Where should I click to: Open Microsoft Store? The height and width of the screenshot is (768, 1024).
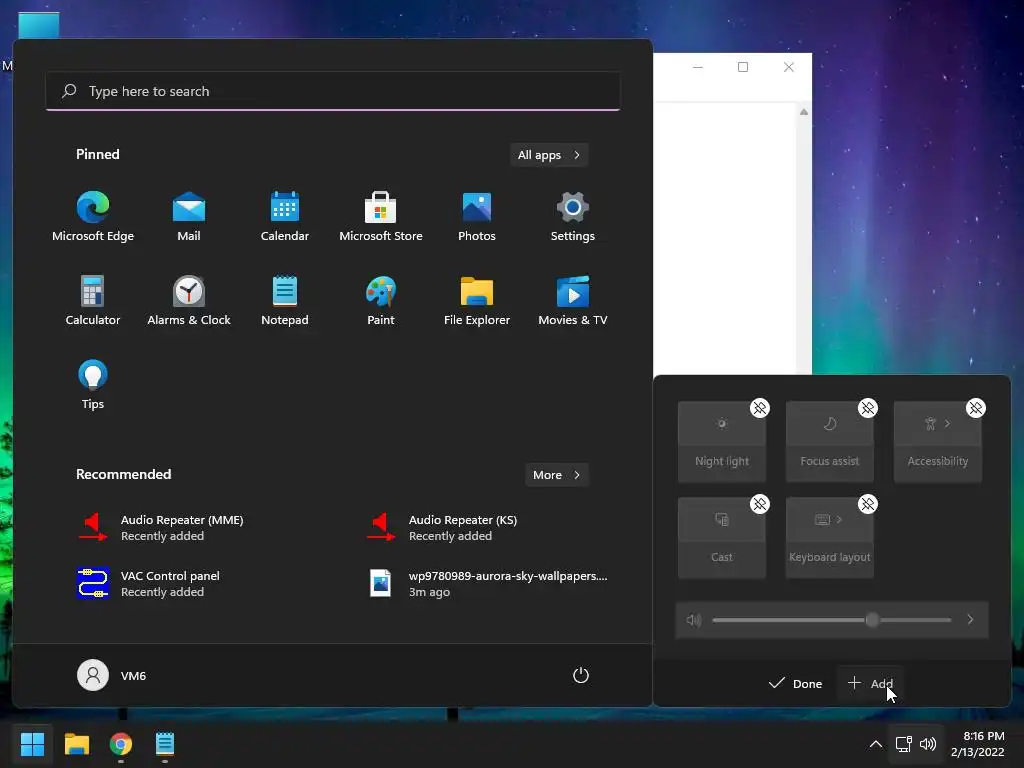(381, 217)
